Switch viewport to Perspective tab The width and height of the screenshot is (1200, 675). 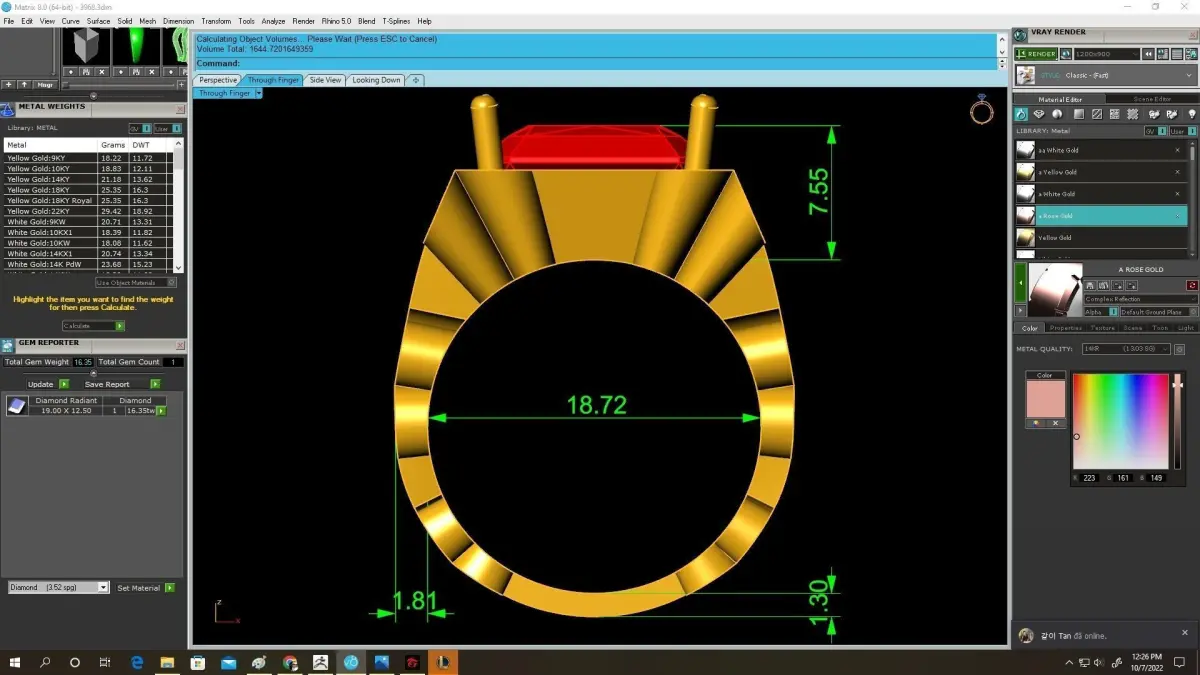(218, 80)
